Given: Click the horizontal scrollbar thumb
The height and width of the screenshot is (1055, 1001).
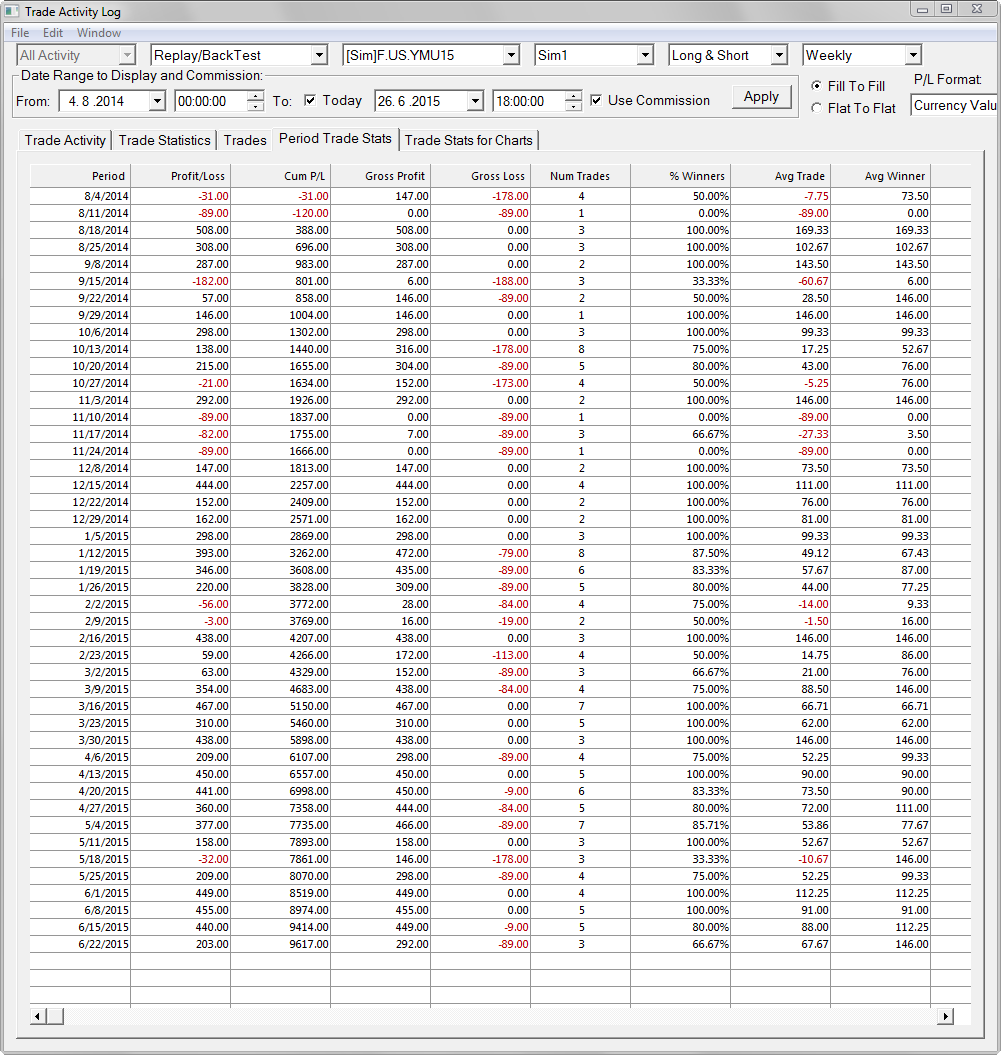Looking at the screenshot, I should [54, 1016].
